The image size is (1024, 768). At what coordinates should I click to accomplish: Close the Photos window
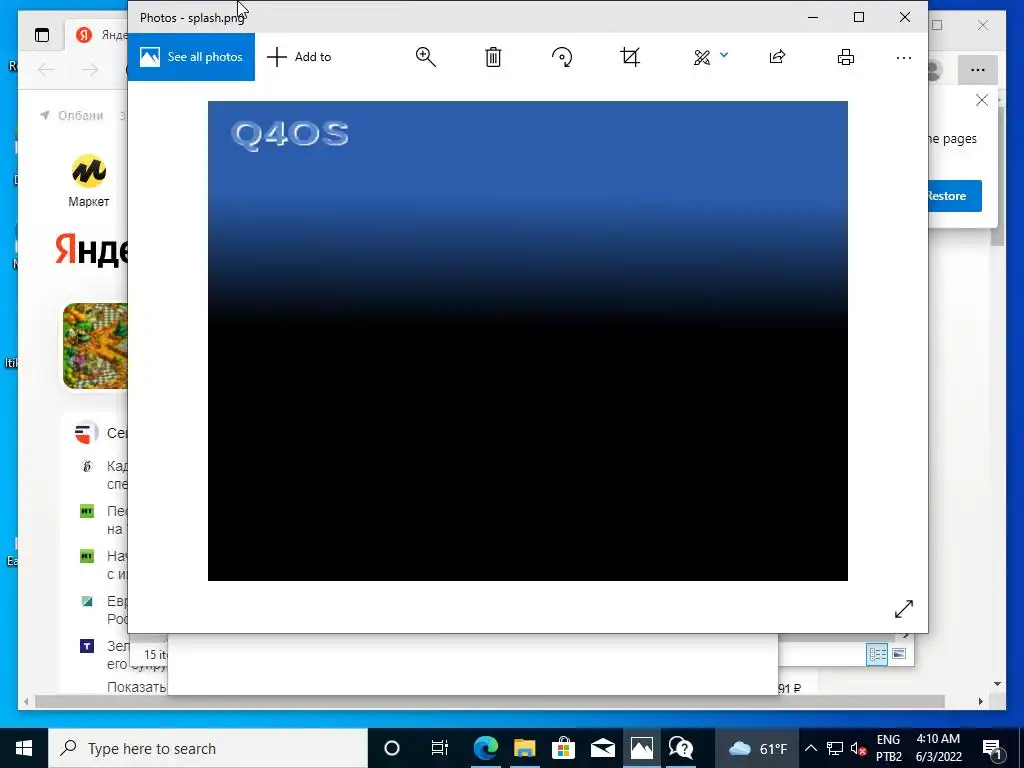click(x=904, y=18)
